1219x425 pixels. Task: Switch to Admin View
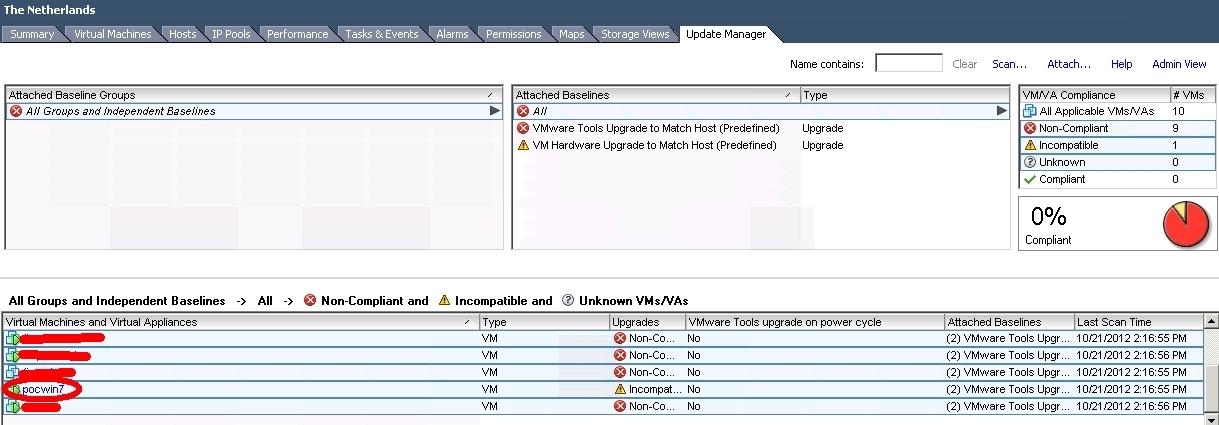tap(1179, 64)
